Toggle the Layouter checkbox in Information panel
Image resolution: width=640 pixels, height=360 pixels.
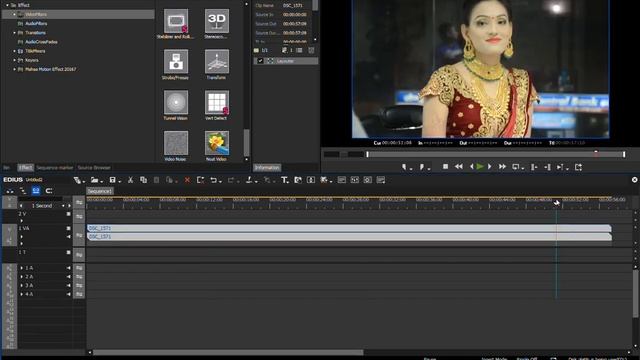coord(260,61)
